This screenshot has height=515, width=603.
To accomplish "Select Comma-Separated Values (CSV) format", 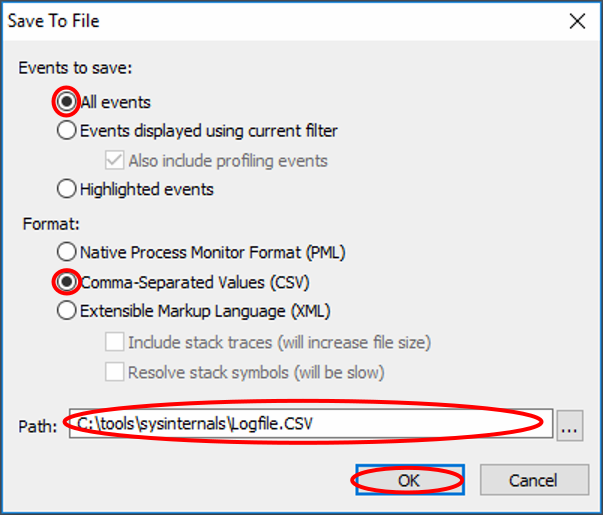I will point(67,282).
